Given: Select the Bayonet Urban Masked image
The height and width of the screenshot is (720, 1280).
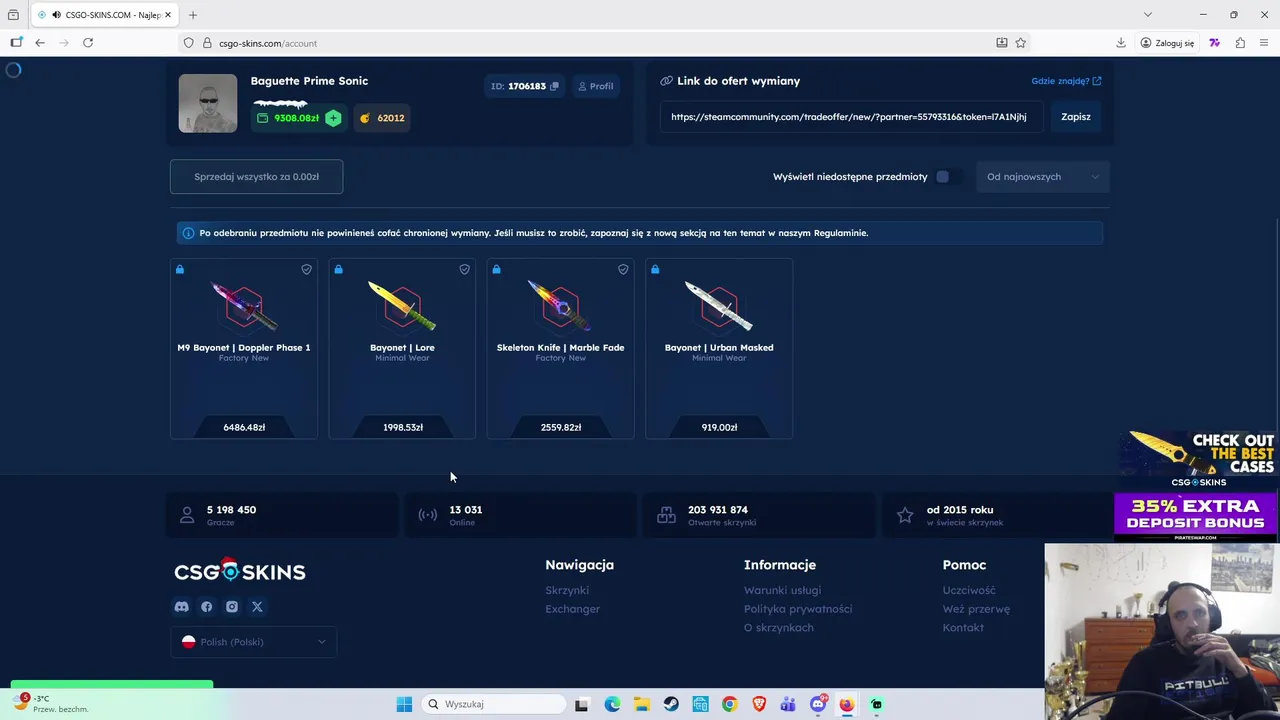Looking at the screenshot, I should (719, 306).
